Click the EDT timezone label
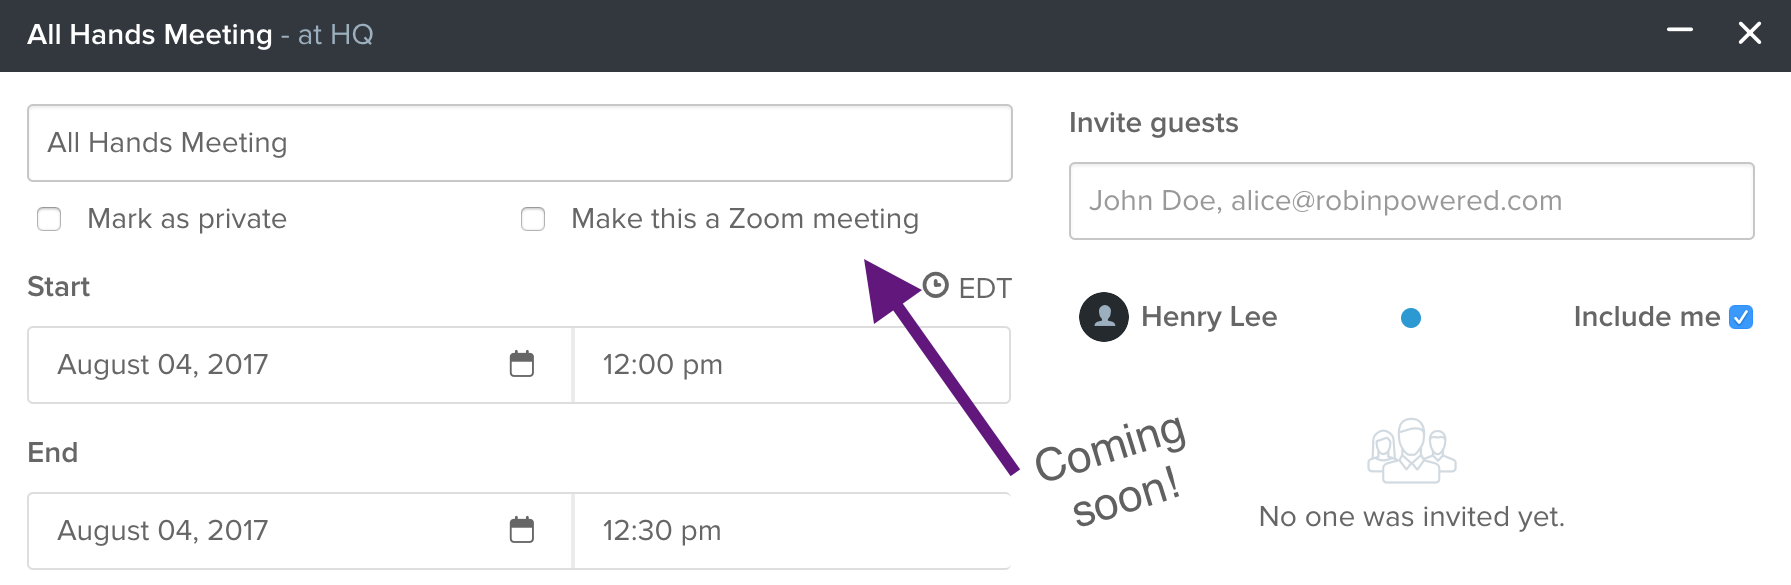Viewport: 1791px width, 585px height. (985, 289)
